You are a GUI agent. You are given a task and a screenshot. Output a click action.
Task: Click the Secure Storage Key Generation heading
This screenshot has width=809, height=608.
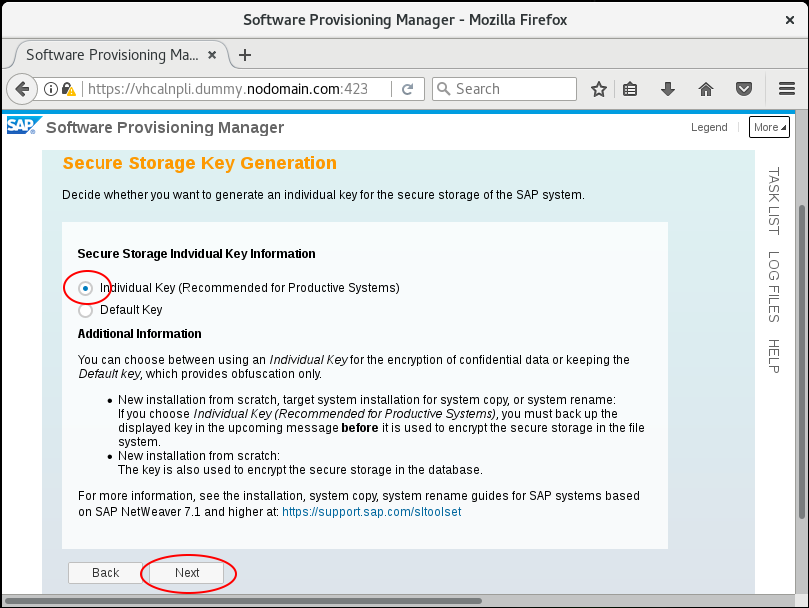[200, 163]
